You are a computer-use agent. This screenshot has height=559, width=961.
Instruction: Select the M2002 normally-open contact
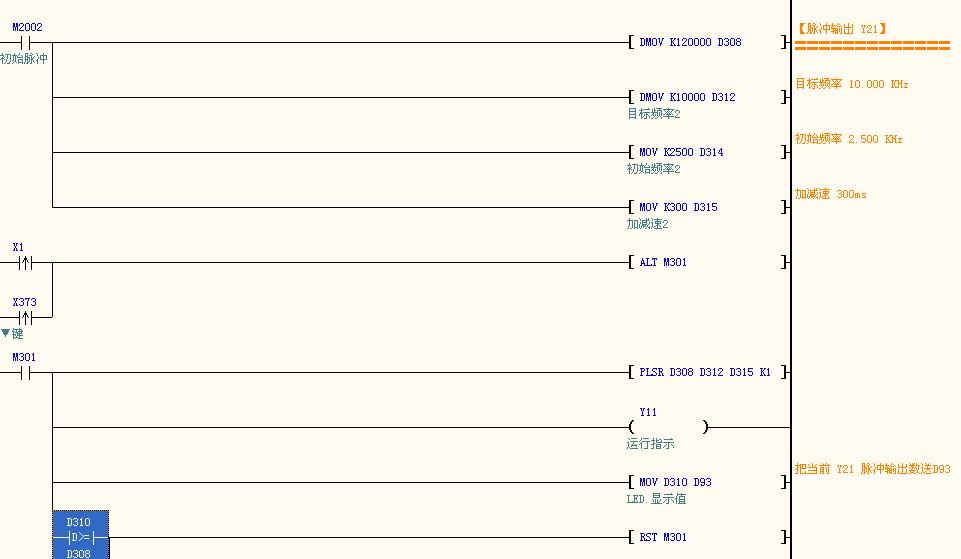click(x=26, y=43)
